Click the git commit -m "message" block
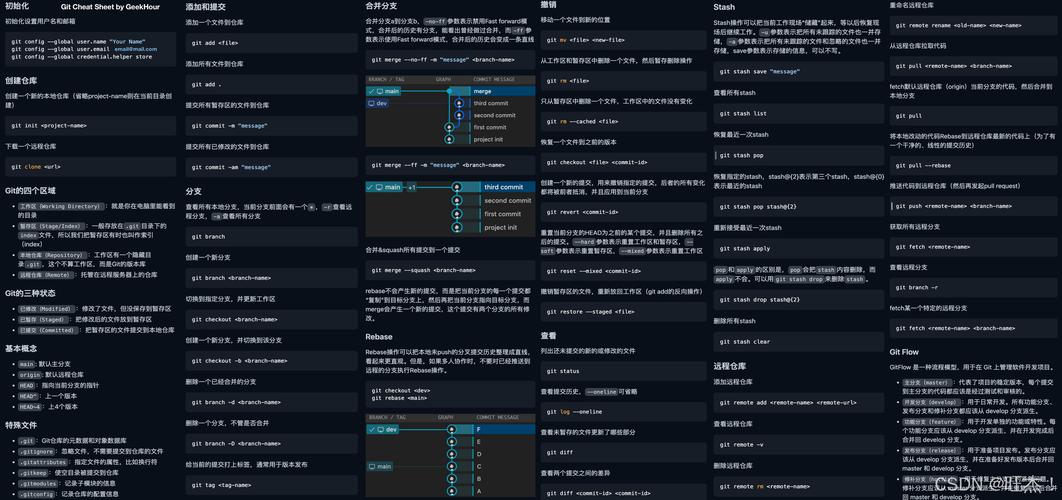The image size is (1062, 500). tap(271, 126)
